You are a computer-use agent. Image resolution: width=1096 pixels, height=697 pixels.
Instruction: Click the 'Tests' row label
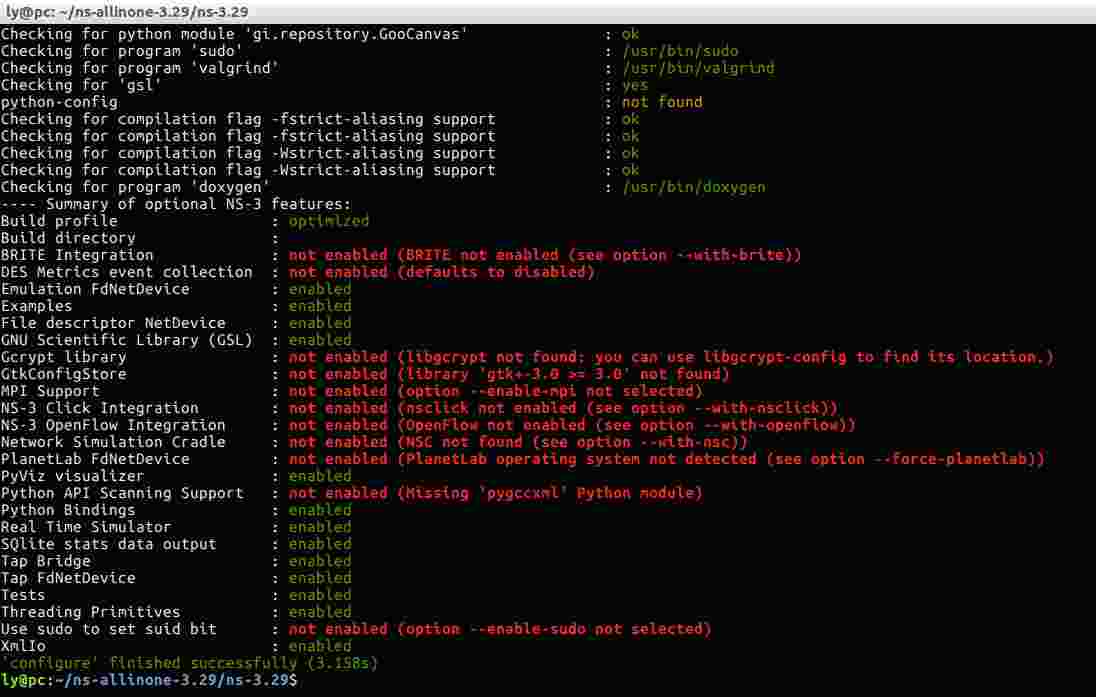click(23, 595)
